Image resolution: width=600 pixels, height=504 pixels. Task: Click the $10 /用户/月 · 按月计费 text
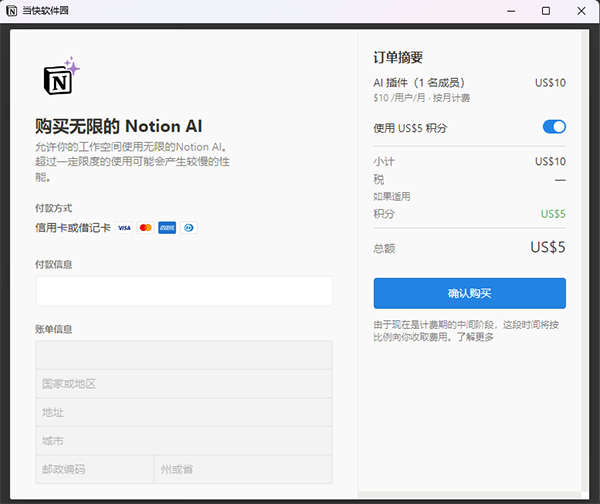click(x=422, y=98)
